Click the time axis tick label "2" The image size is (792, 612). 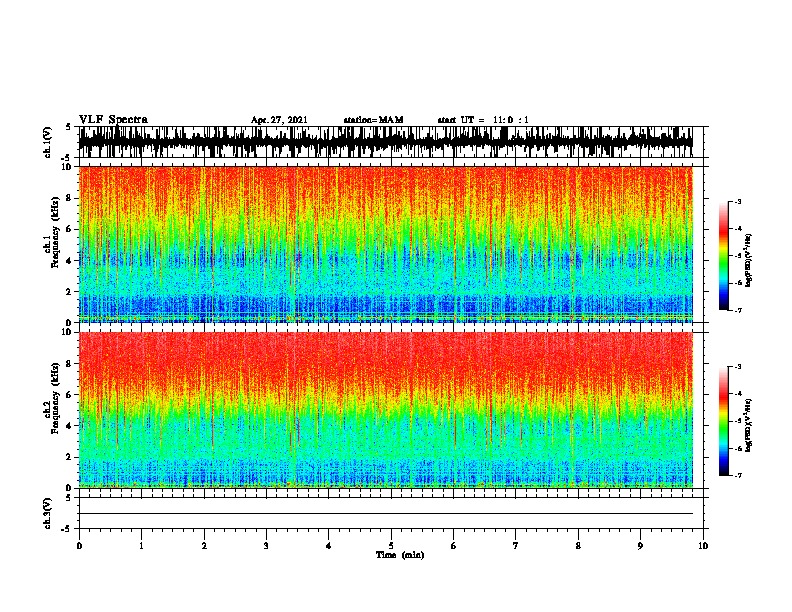tap(204, 546)
